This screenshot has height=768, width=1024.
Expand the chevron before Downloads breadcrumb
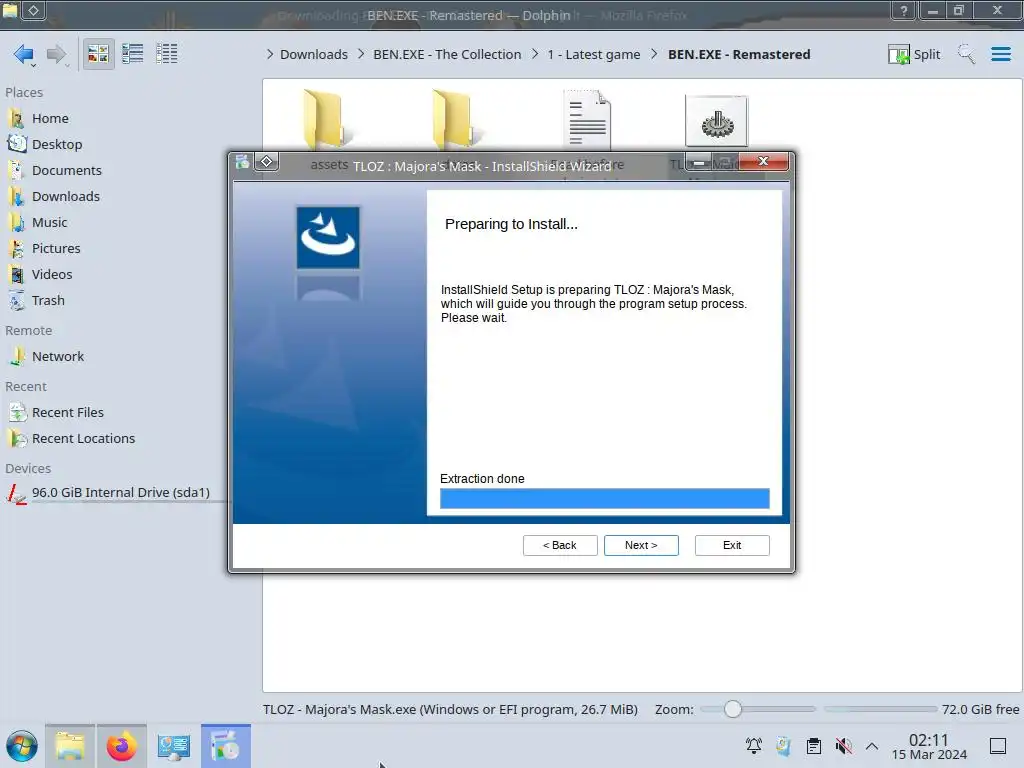[x=270, y=54]
